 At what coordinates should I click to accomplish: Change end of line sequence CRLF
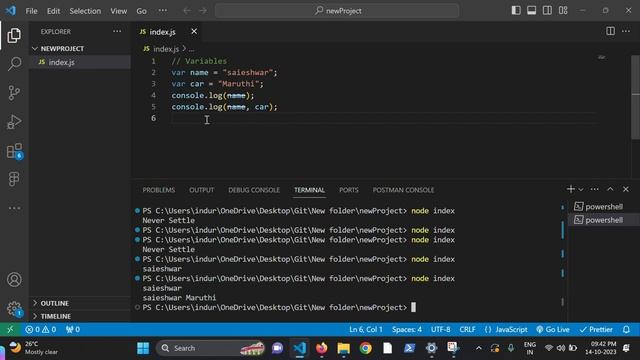pyautogui.click(x=467, y=329)
